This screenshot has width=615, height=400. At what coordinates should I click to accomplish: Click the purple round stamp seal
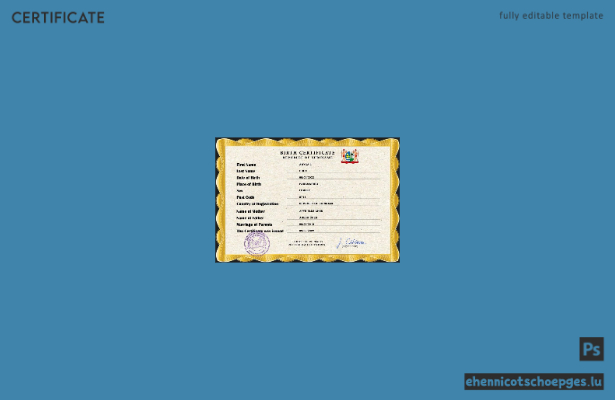pos(257,243)
